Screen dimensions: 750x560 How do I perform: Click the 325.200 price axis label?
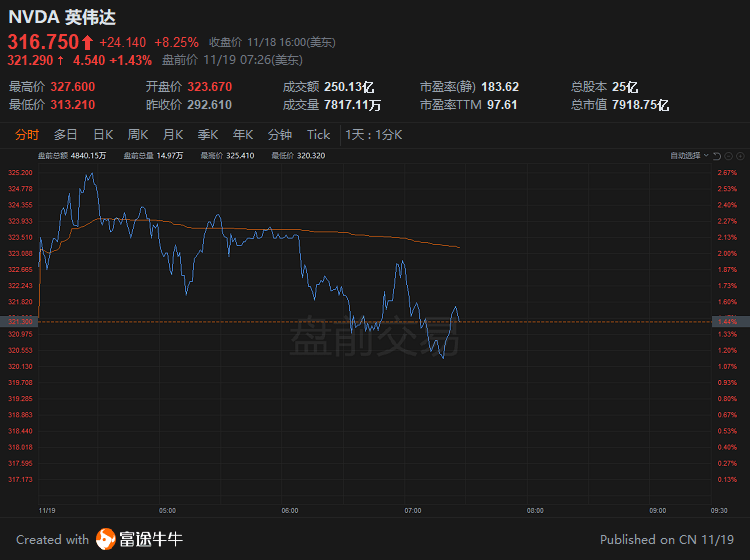click(21, 173)
